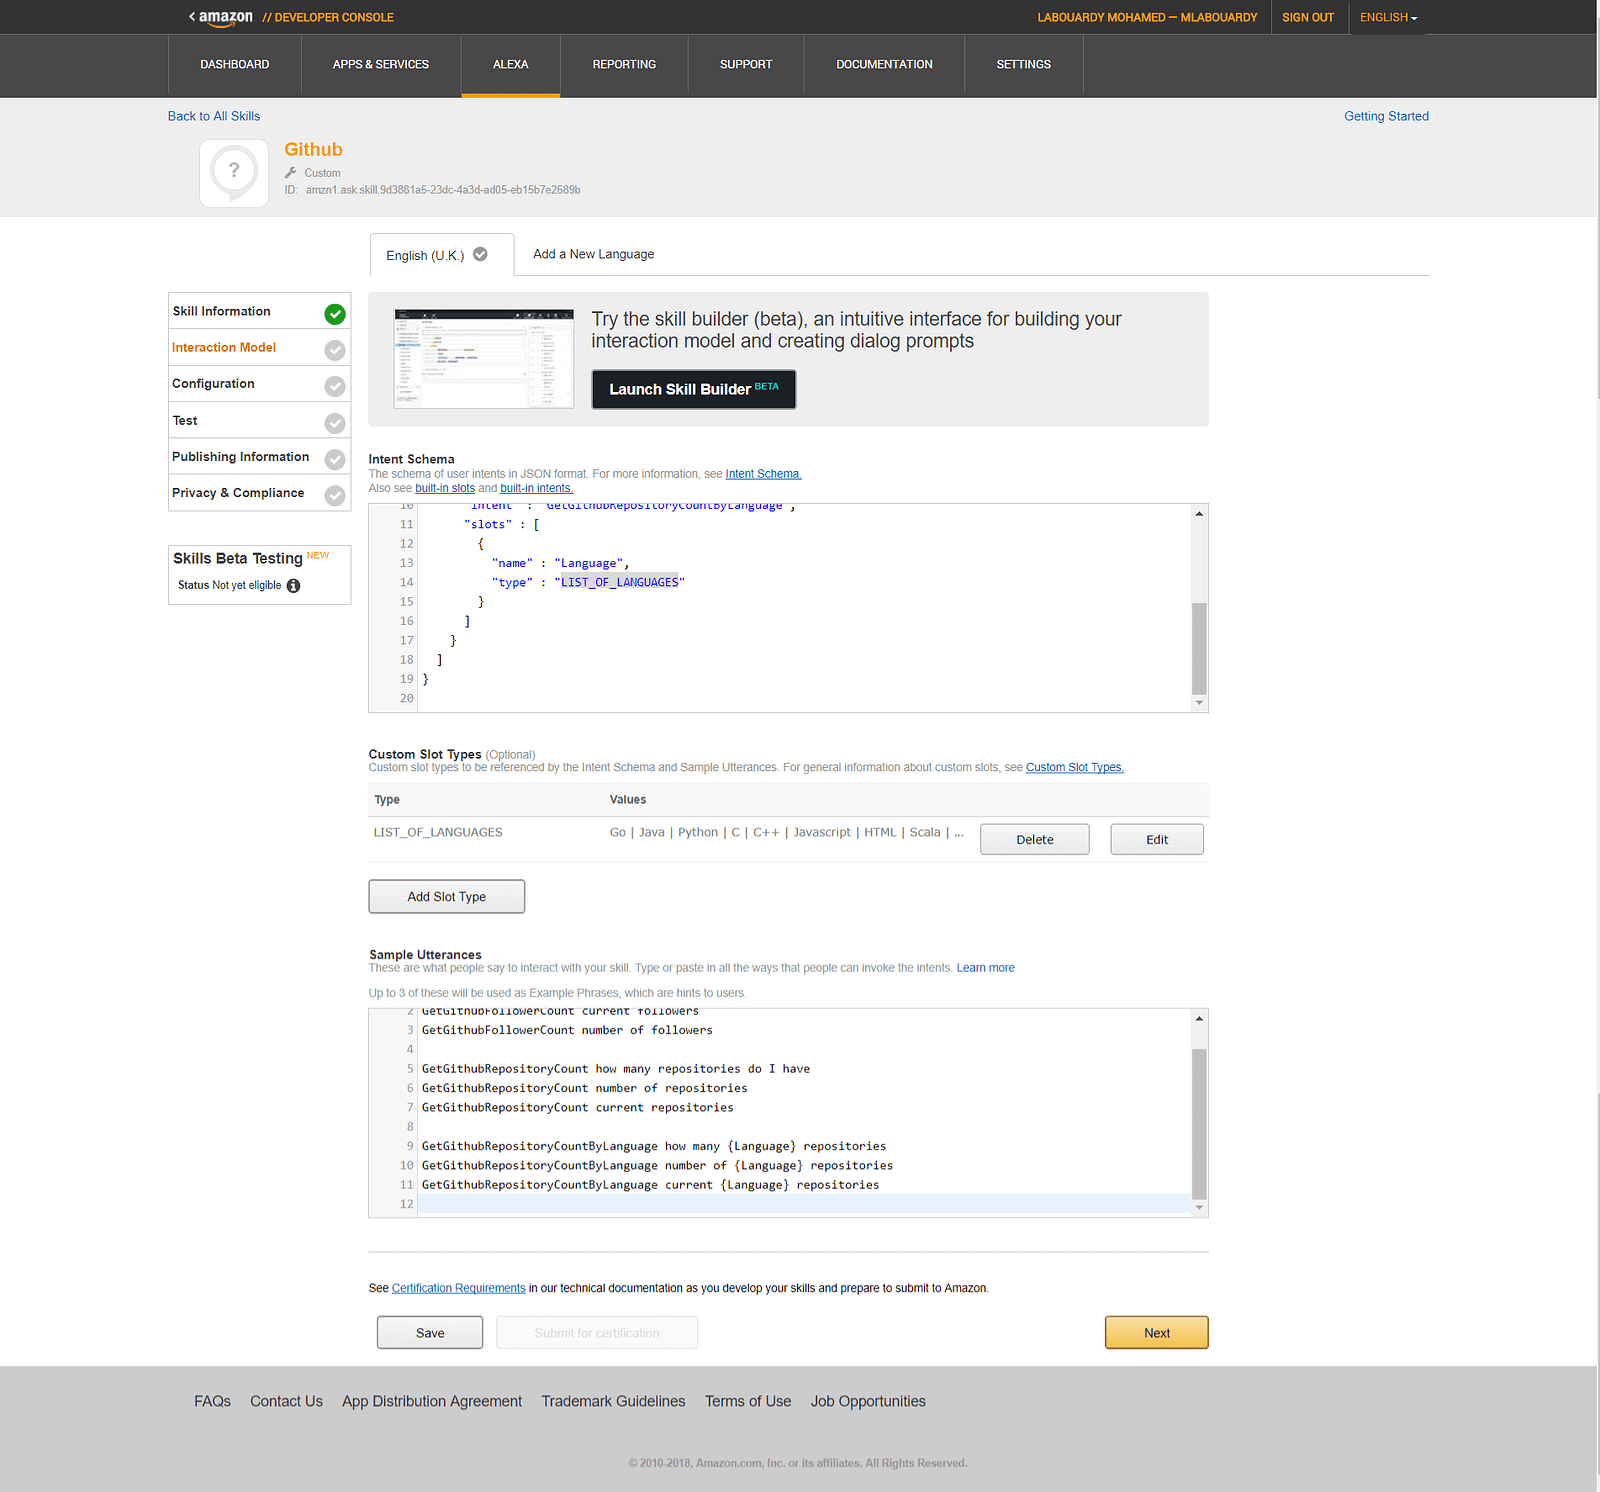The height and width of the screenshot is (1492, 1600).
Task: Open the Custom Slot Types help link
Action: pyautogui.click(x=1075, y=768)
